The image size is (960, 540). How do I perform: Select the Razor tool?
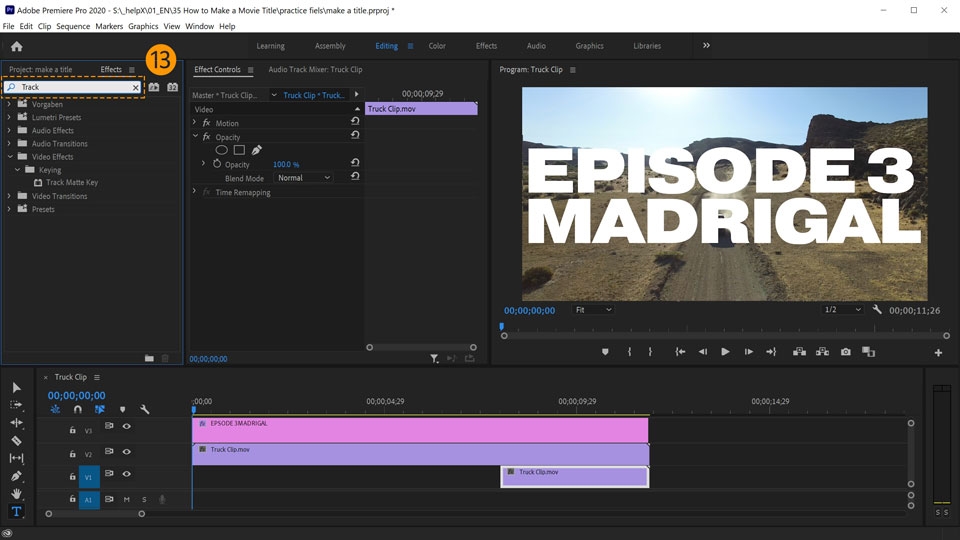16,440
